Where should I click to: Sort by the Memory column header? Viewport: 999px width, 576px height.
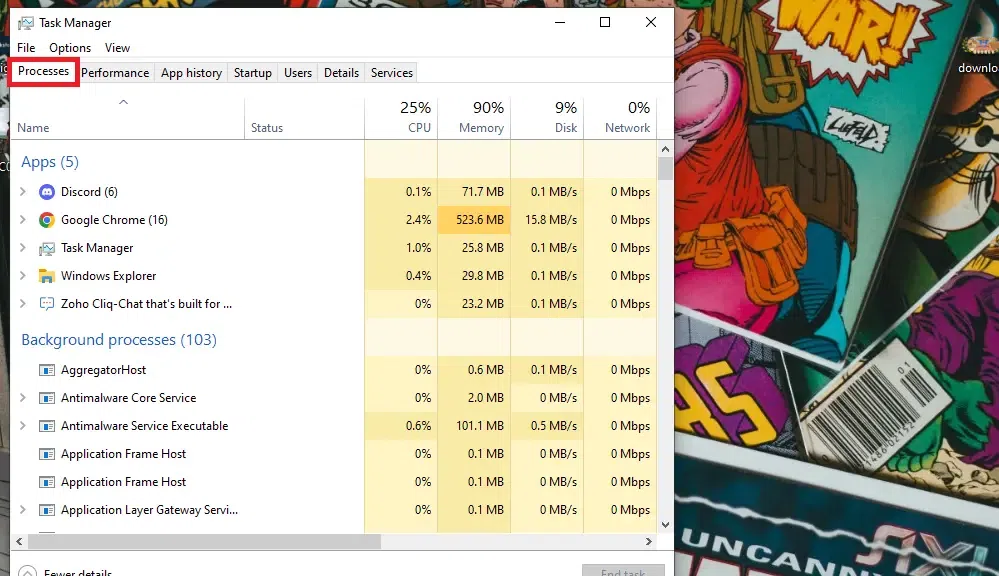pyautogui.click(x=474, y=119)
